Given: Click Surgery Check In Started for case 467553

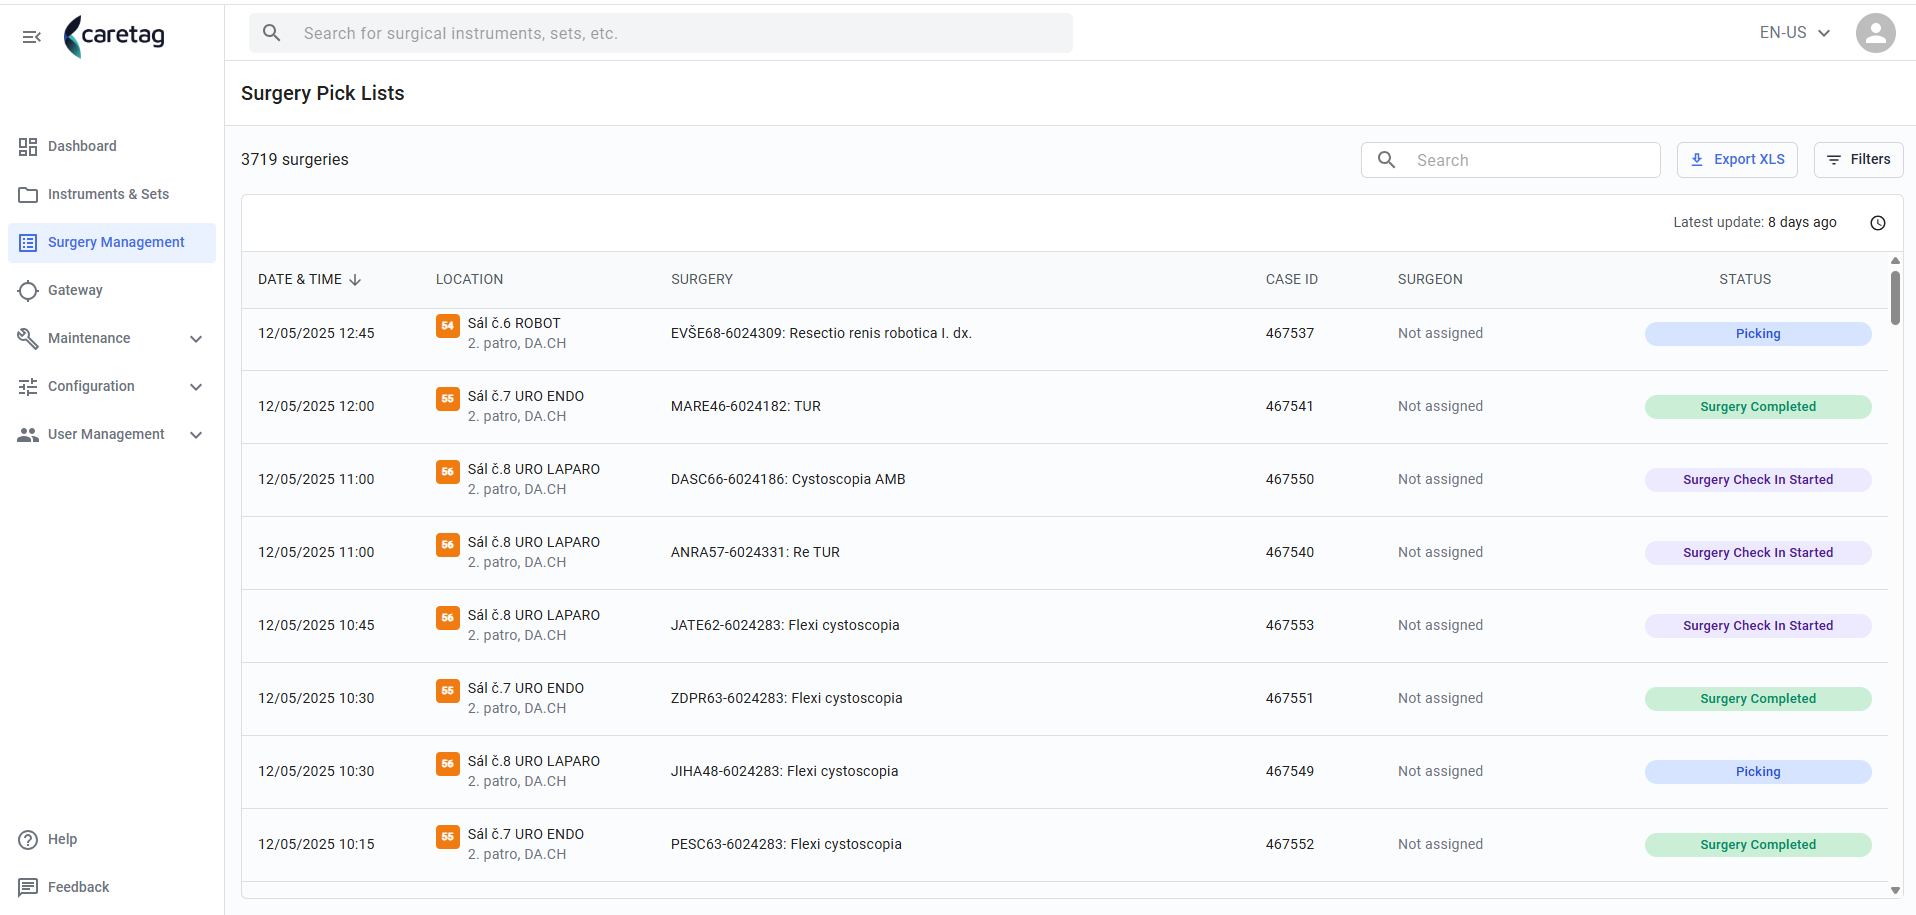Looking at the screenshot, I should (1758, 626).
